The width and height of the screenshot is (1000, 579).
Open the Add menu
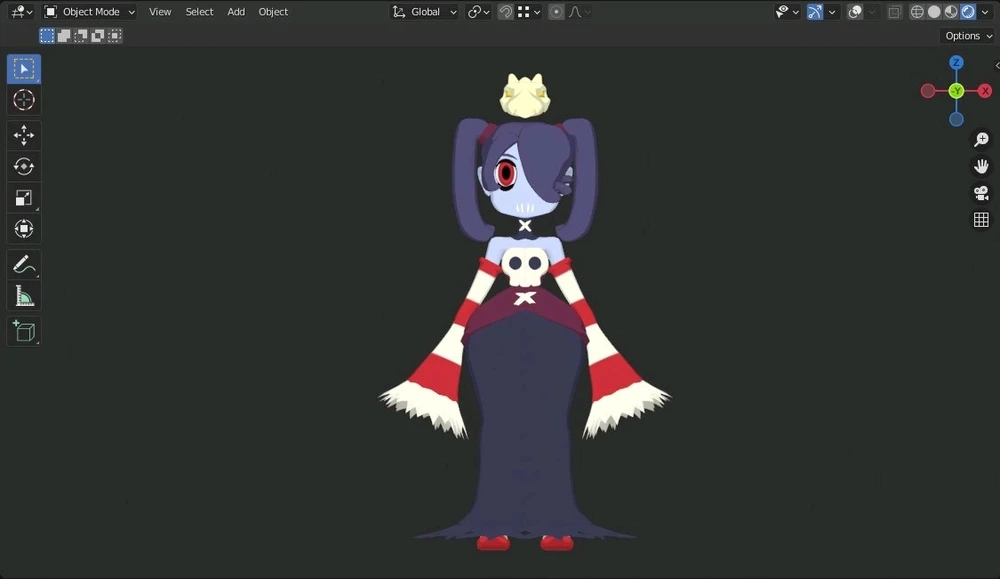tap(236, 12)
